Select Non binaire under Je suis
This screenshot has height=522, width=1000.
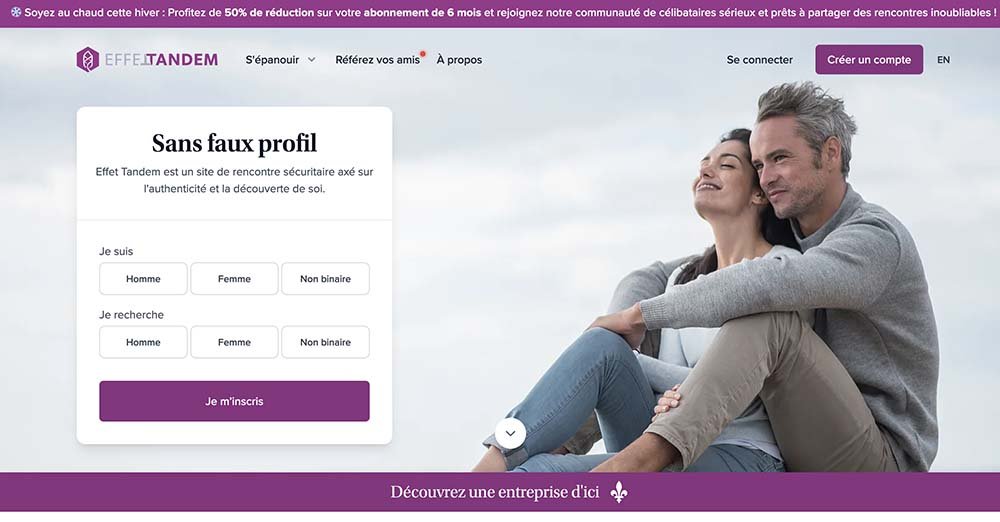[x=325, y=279]
